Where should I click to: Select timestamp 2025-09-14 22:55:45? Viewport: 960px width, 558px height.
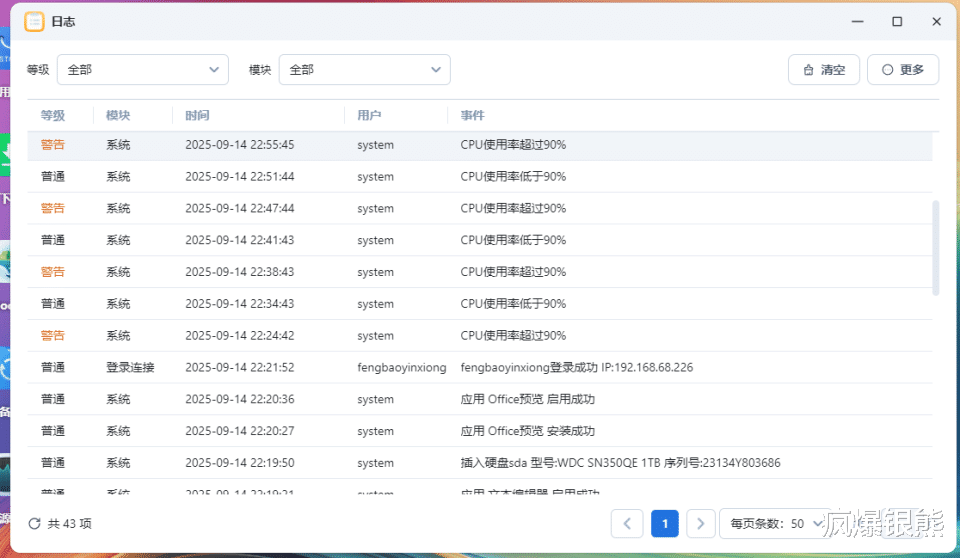click(239, 145)
